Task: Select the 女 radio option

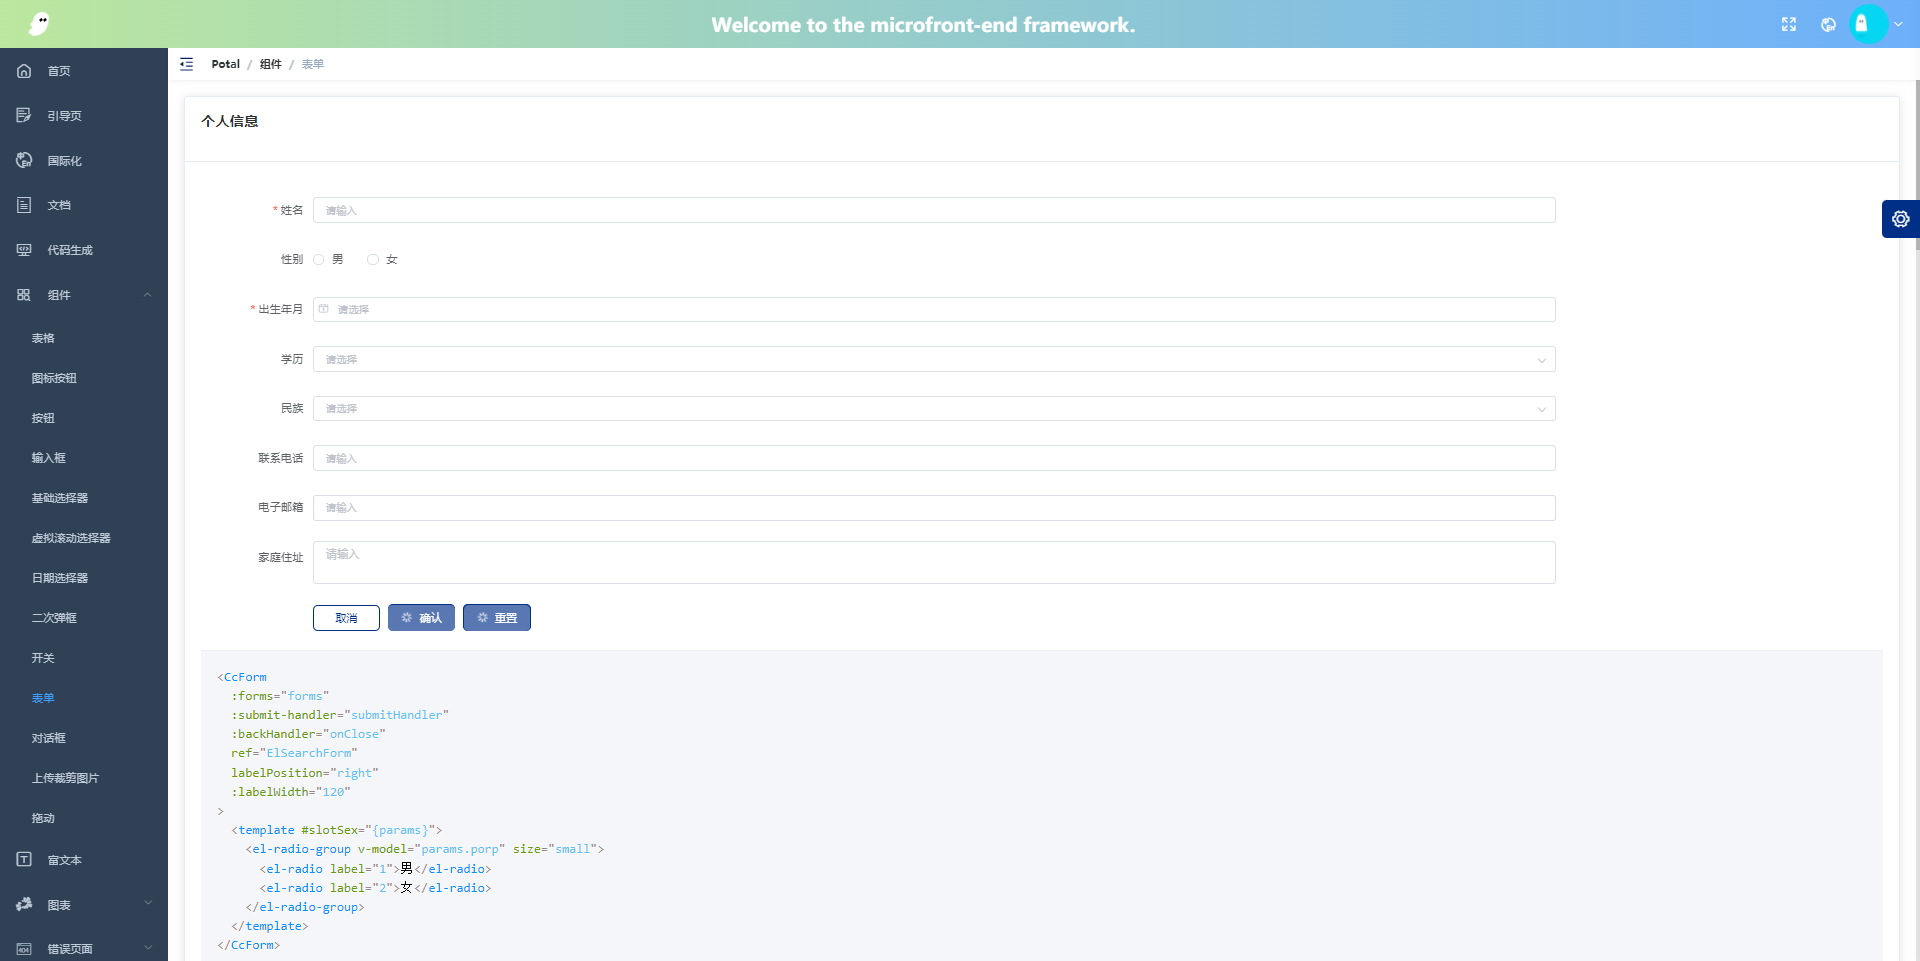Action: [x=373, y=260]
